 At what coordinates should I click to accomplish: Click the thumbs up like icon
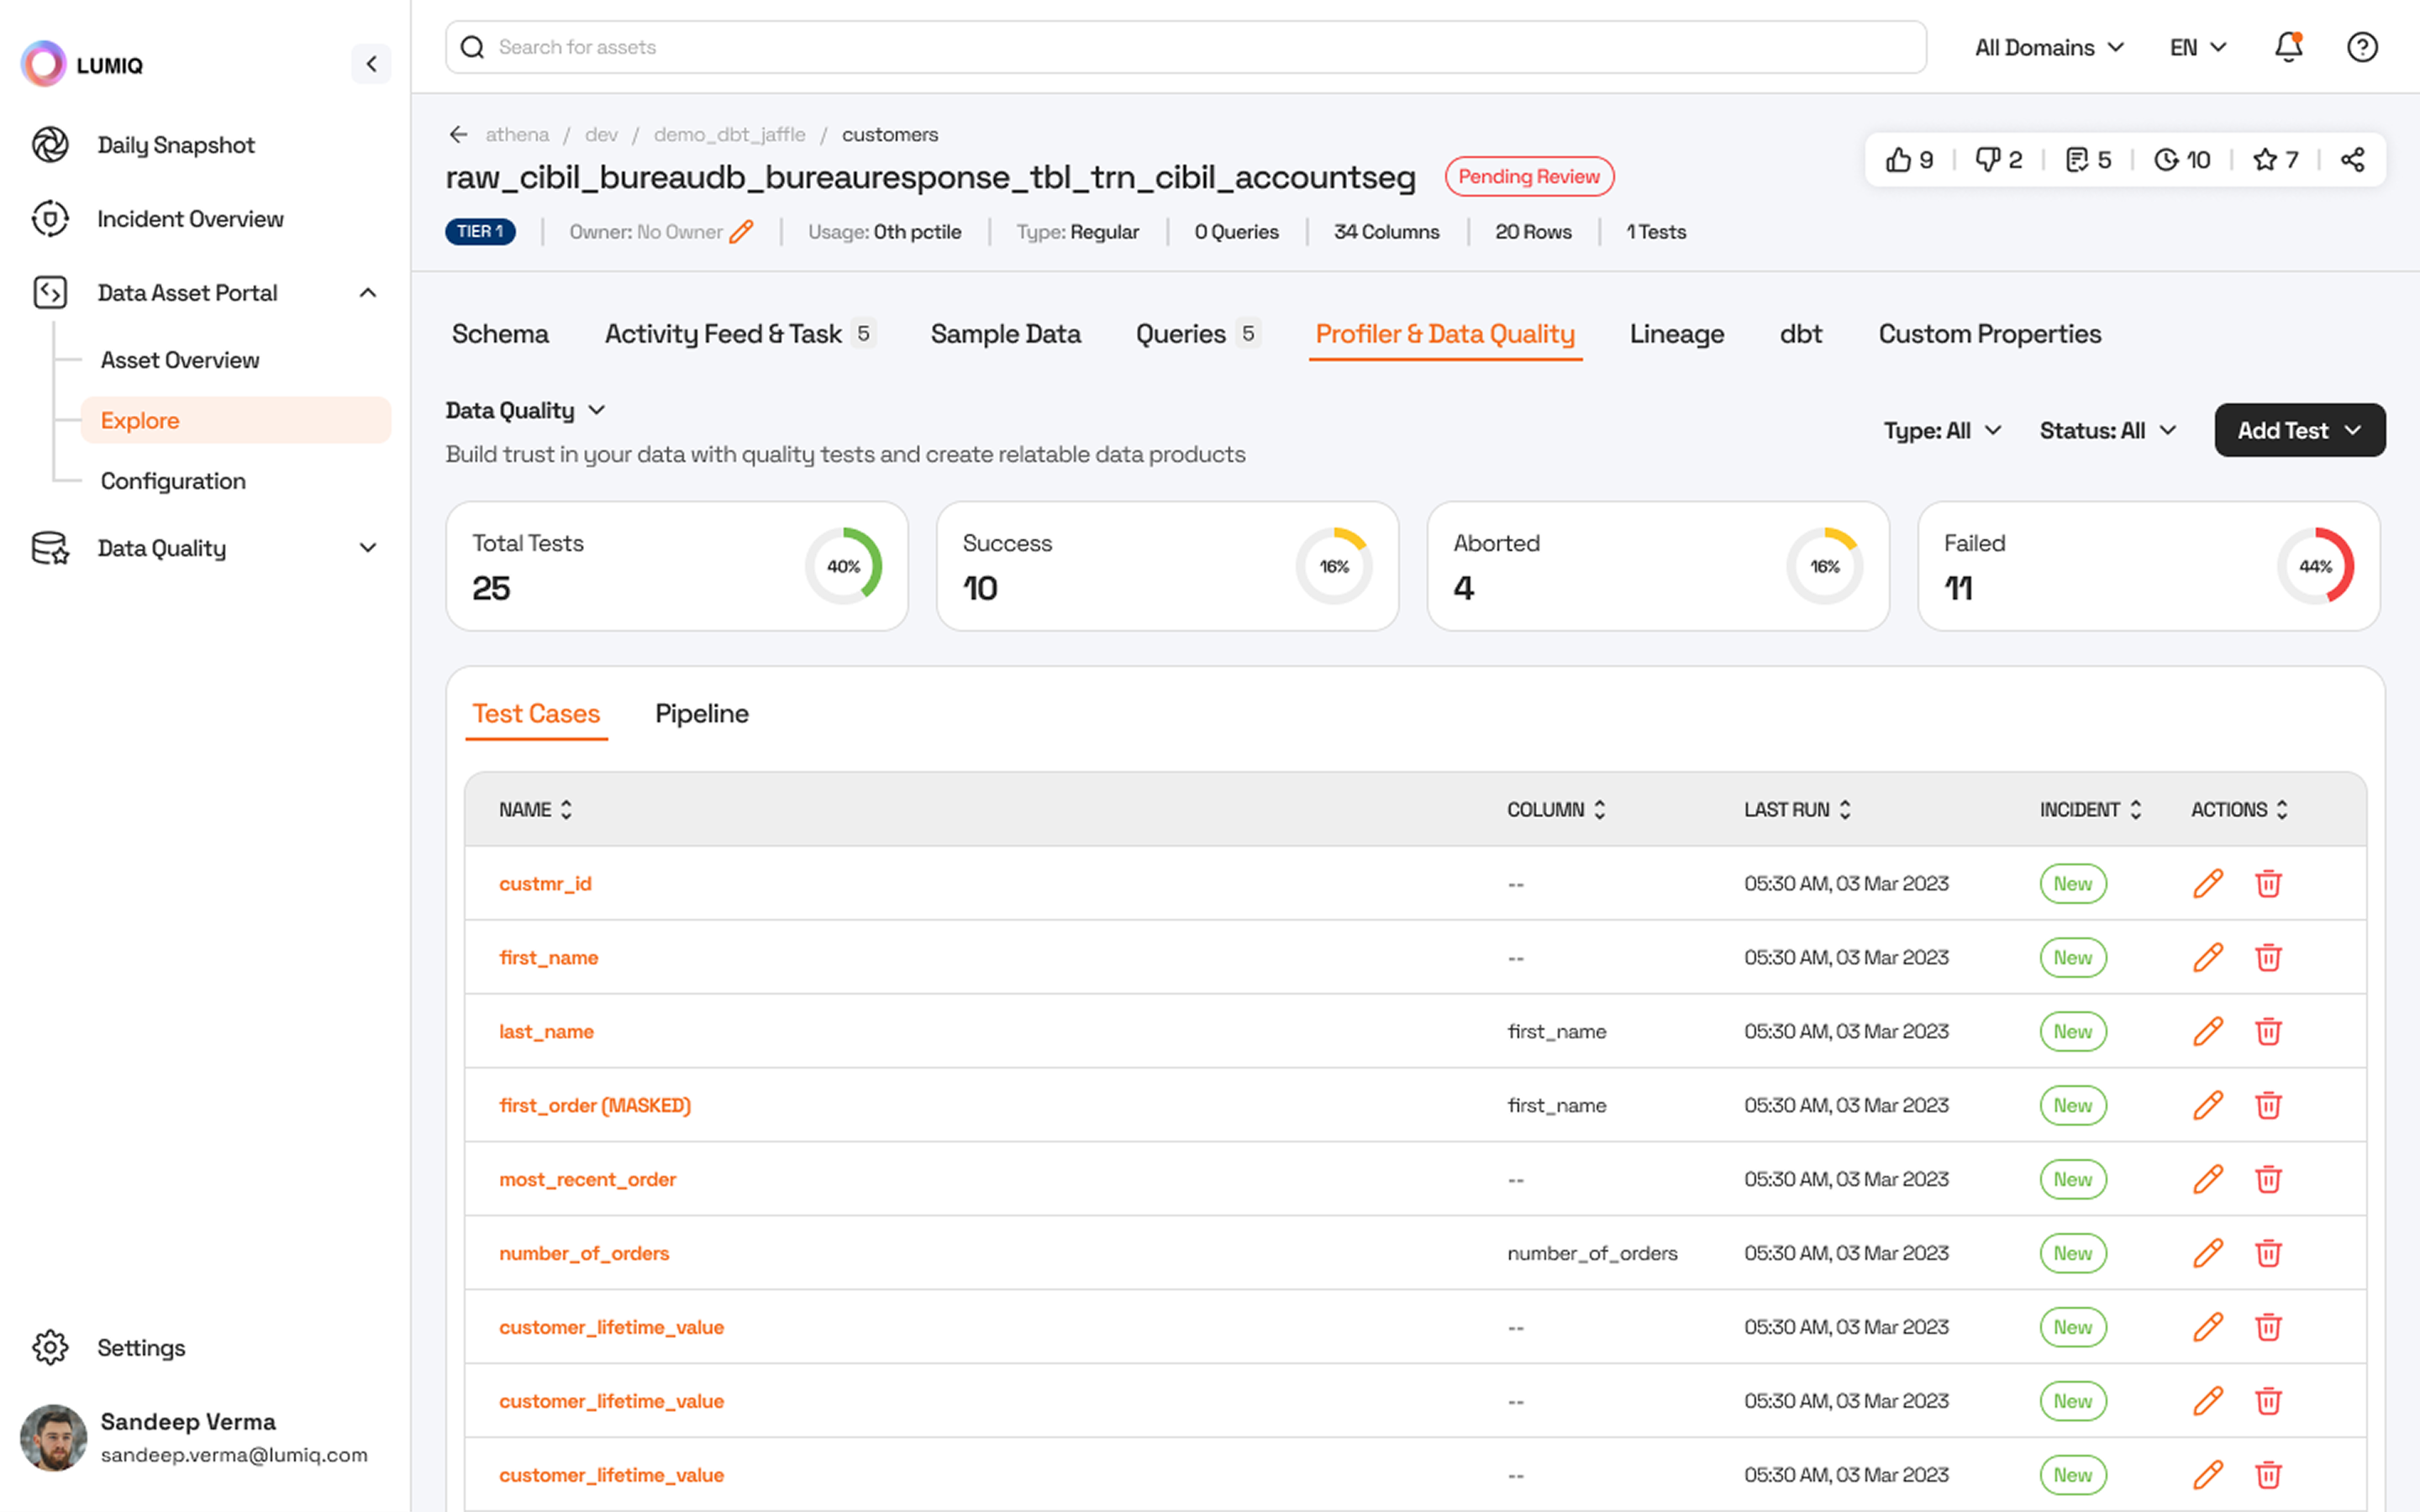pos(1897,160)
